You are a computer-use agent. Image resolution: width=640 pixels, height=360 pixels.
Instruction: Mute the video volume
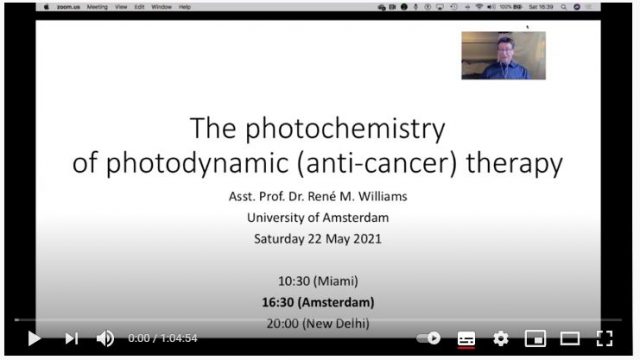tap(105, 338)
